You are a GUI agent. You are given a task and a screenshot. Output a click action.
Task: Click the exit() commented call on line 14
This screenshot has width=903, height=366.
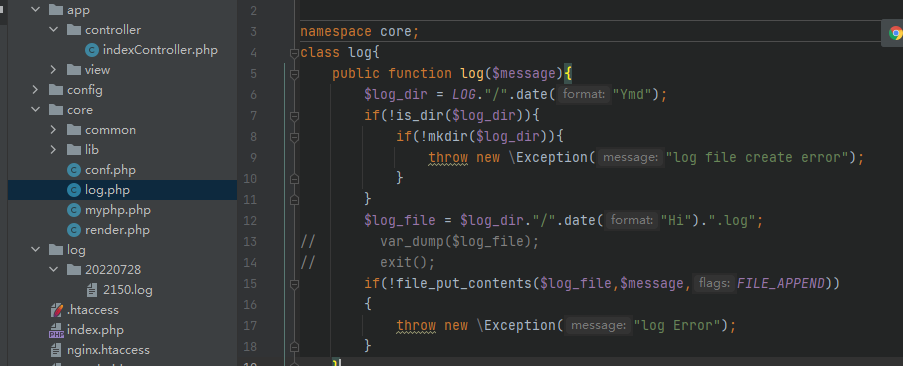point(407,262)
